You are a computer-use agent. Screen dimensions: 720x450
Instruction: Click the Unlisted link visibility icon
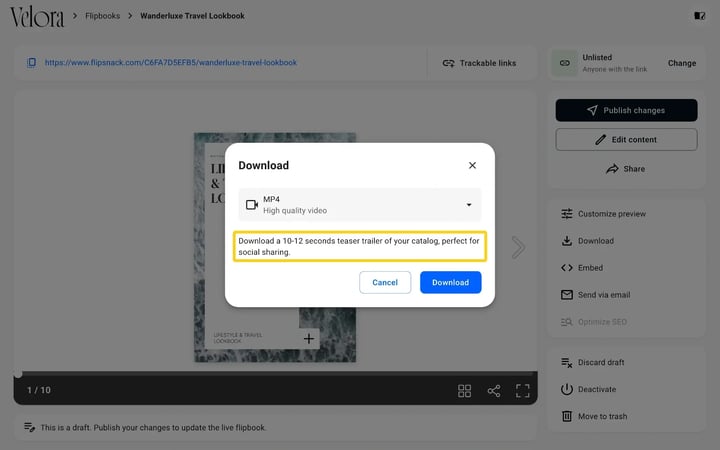click(565, 63)
